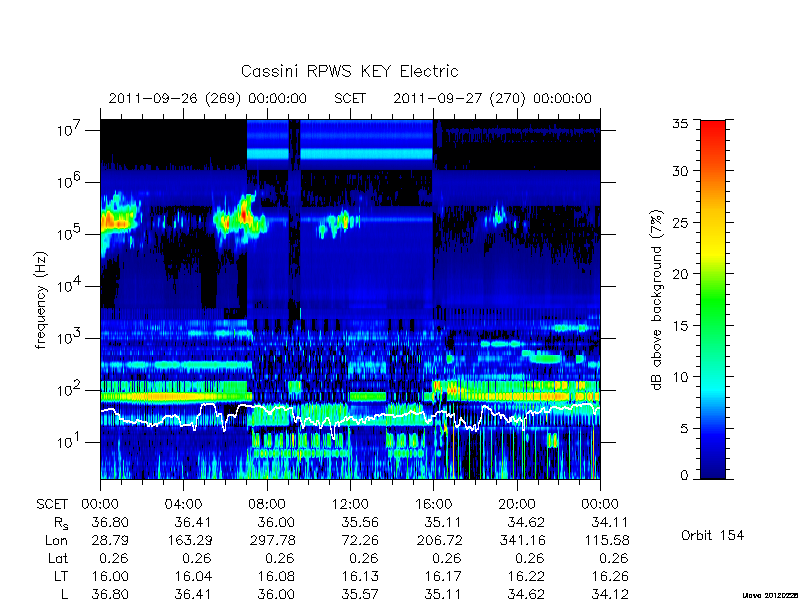Click the Lon value '341.16'
Viewport: 800px width, 600px height.
[523, 540]
